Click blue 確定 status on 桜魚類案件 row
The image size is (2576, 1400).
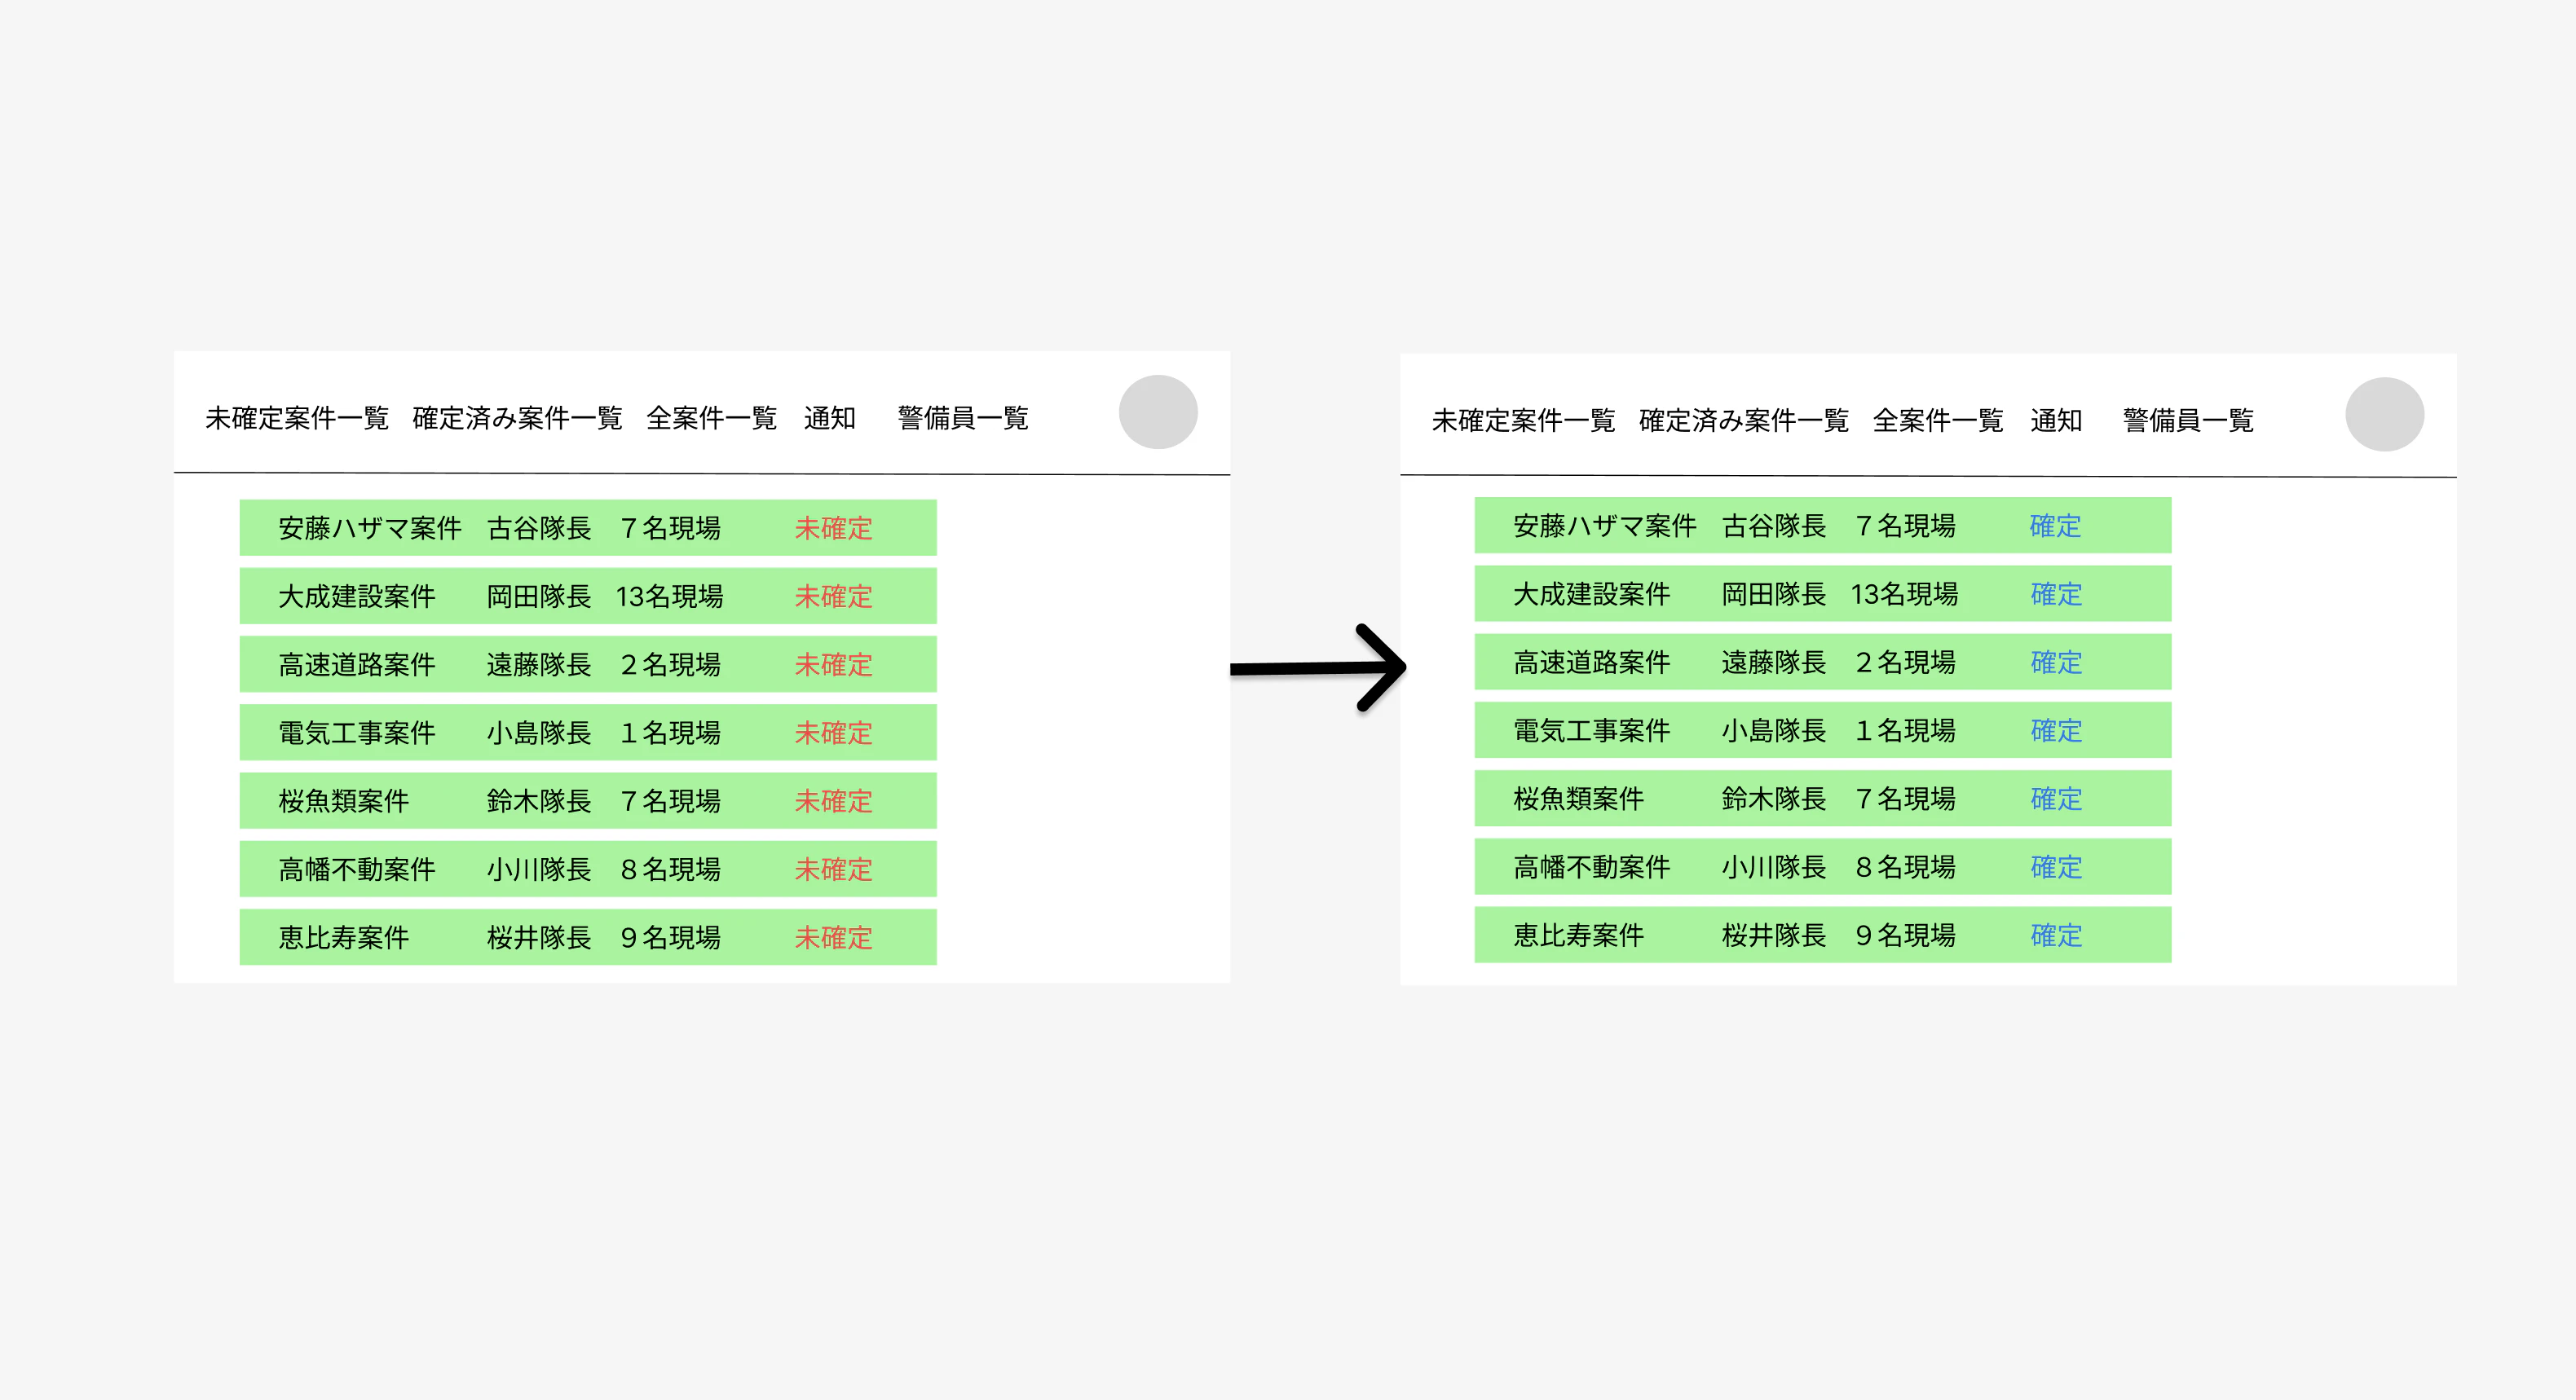2055,799
